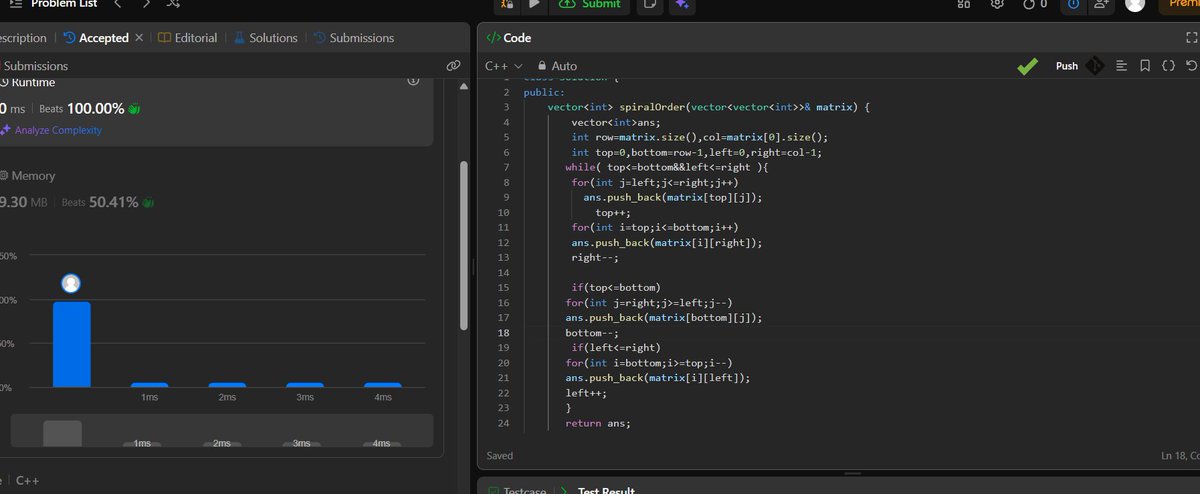The image size is (1200, 494).
Task: Open the AI sparkle assistant icon
Action: pos(682,4)
